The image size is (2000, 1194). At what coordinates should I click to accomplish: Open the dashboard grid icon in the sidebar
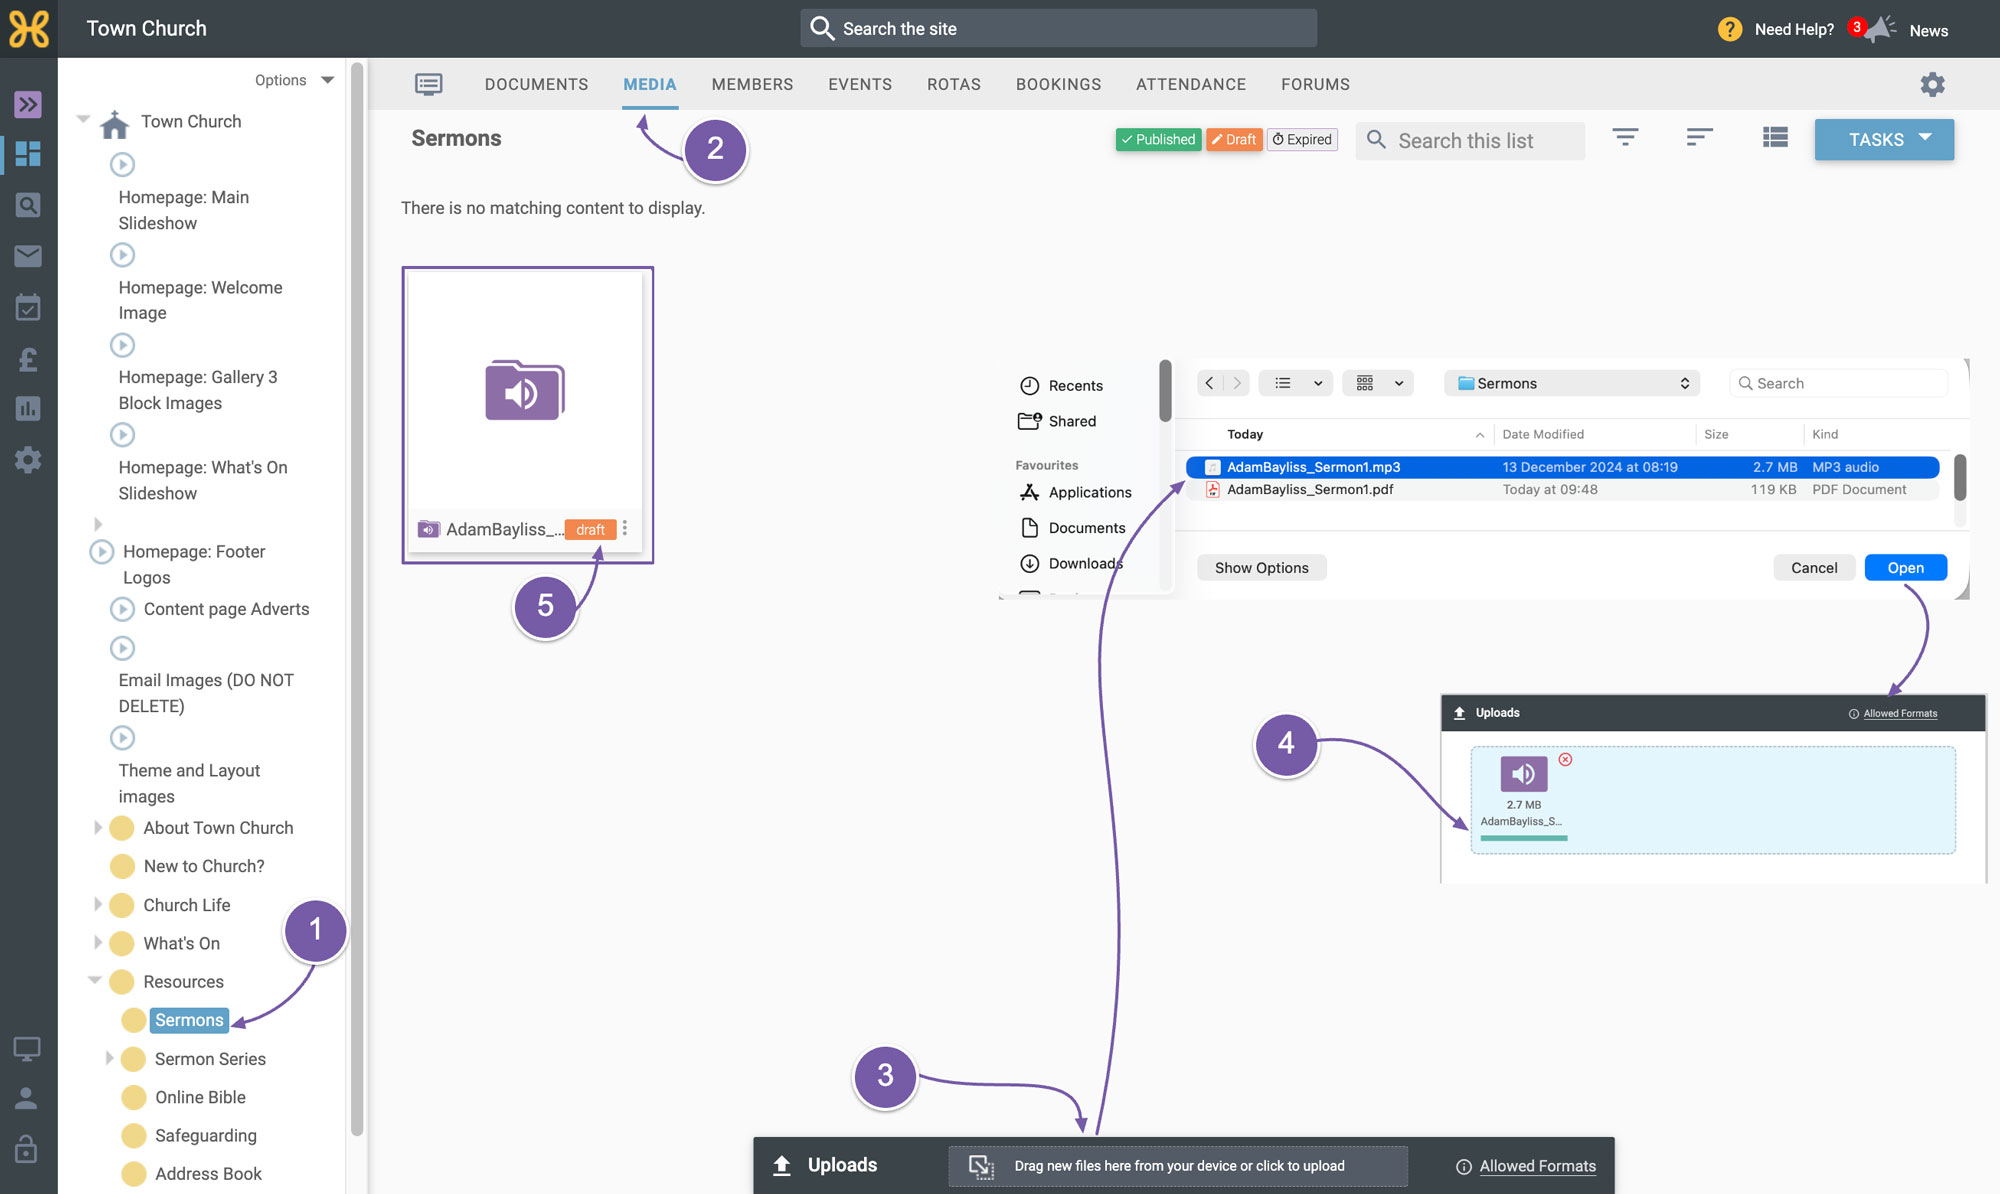coord(28,153)
